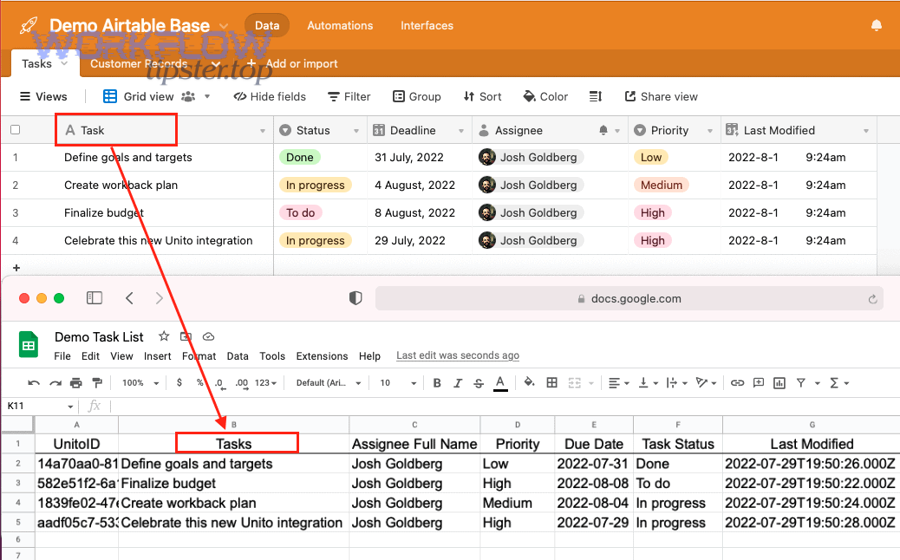
Task: Add a new record with plus icon
Action: point(16,267)
